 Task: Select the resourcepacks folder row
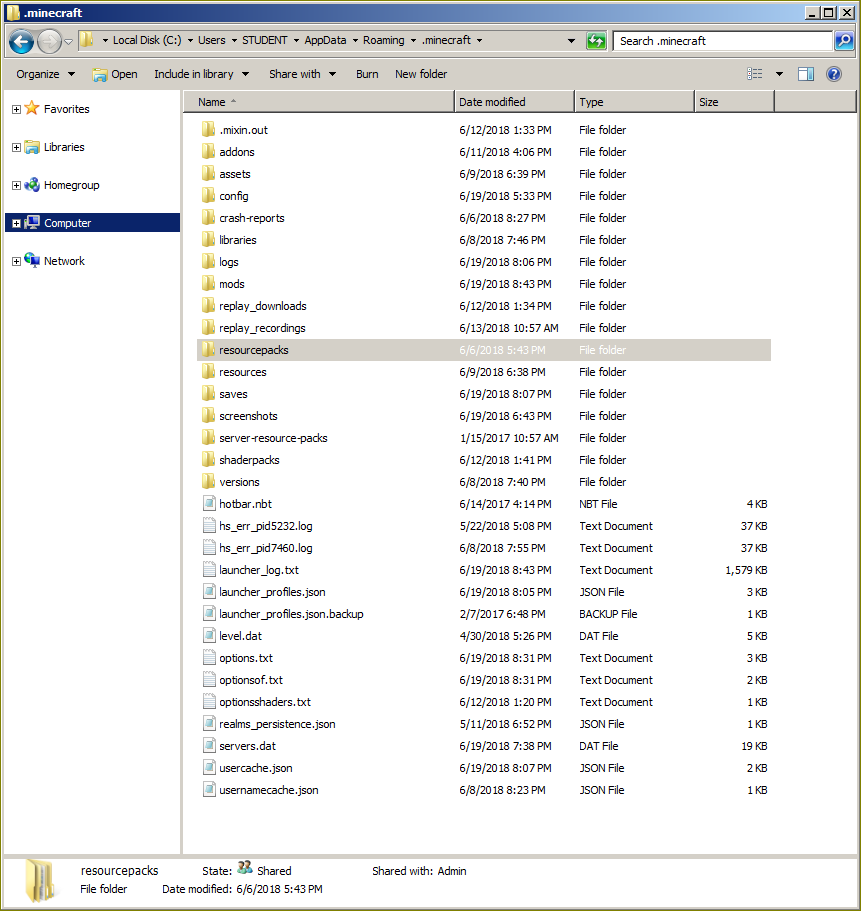[484, 350]
